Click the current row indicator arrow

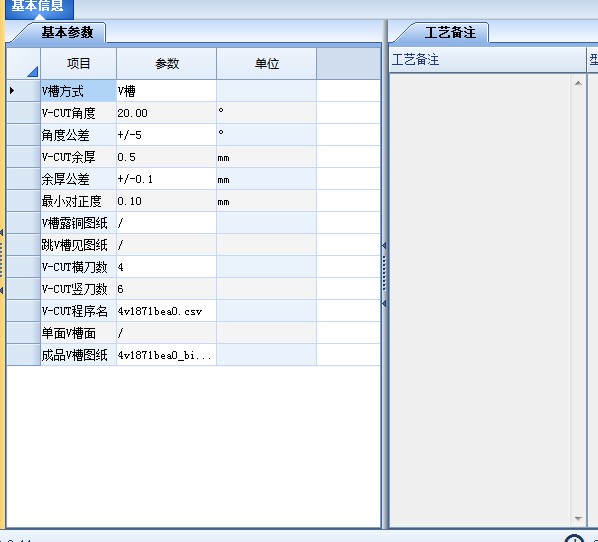point(12,91)
